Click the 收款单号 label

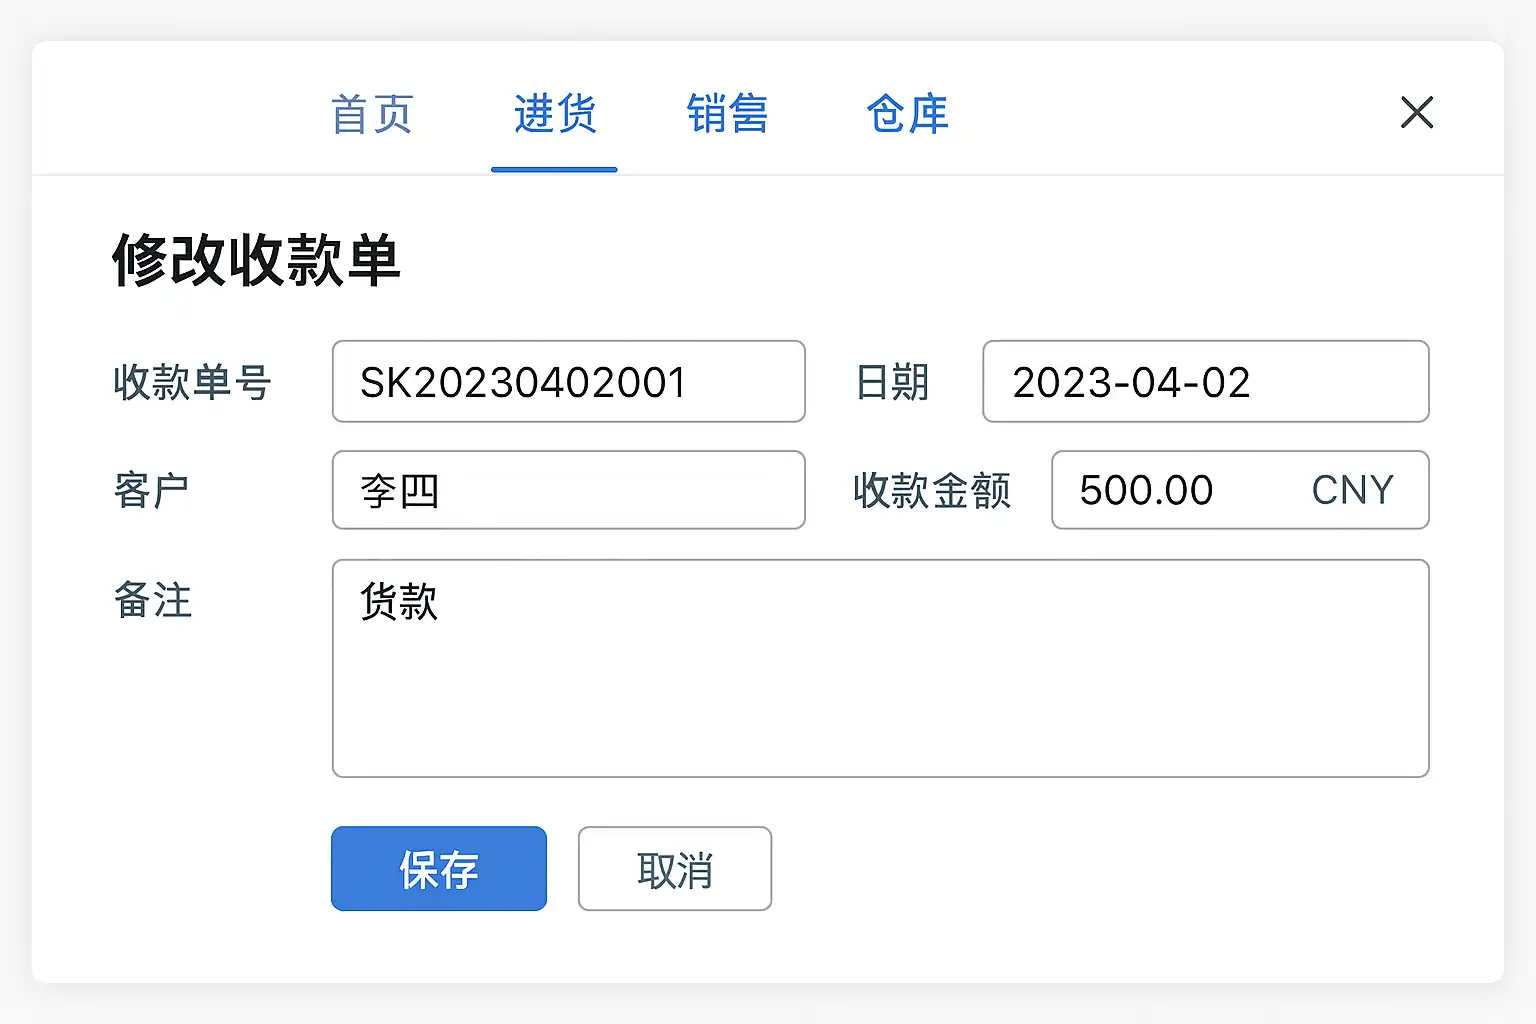pyautogui.click(x=192, y=382)
